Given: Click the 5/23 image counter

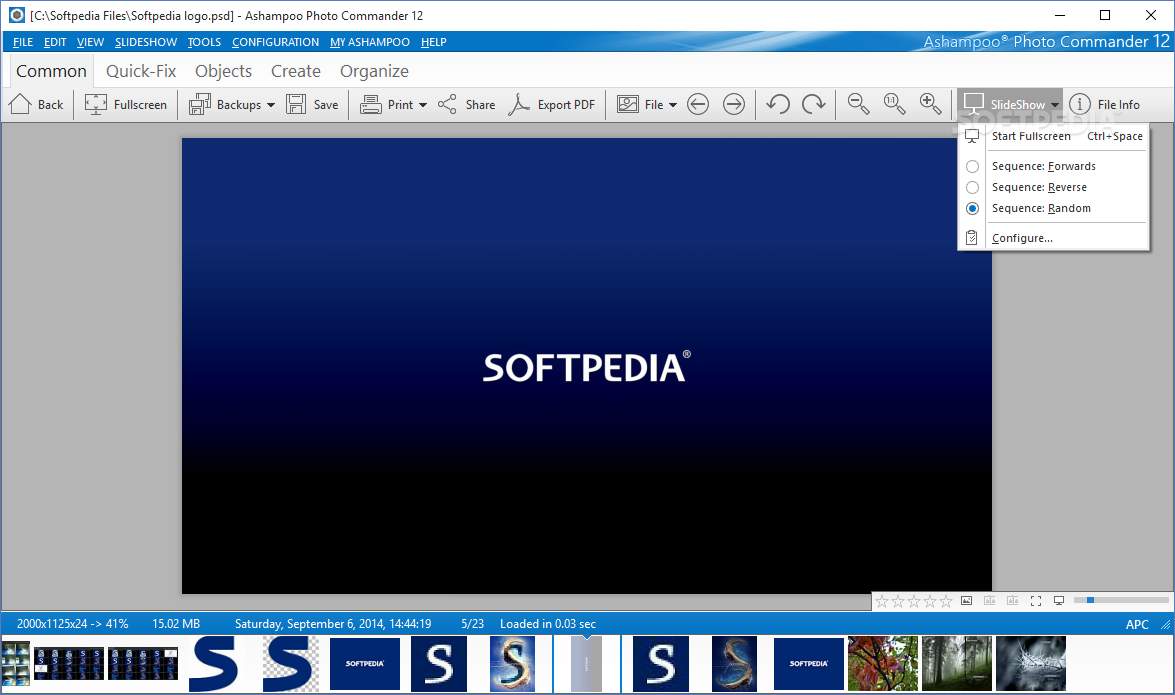Looking at the screenshot, I should [x=473, y=624].
